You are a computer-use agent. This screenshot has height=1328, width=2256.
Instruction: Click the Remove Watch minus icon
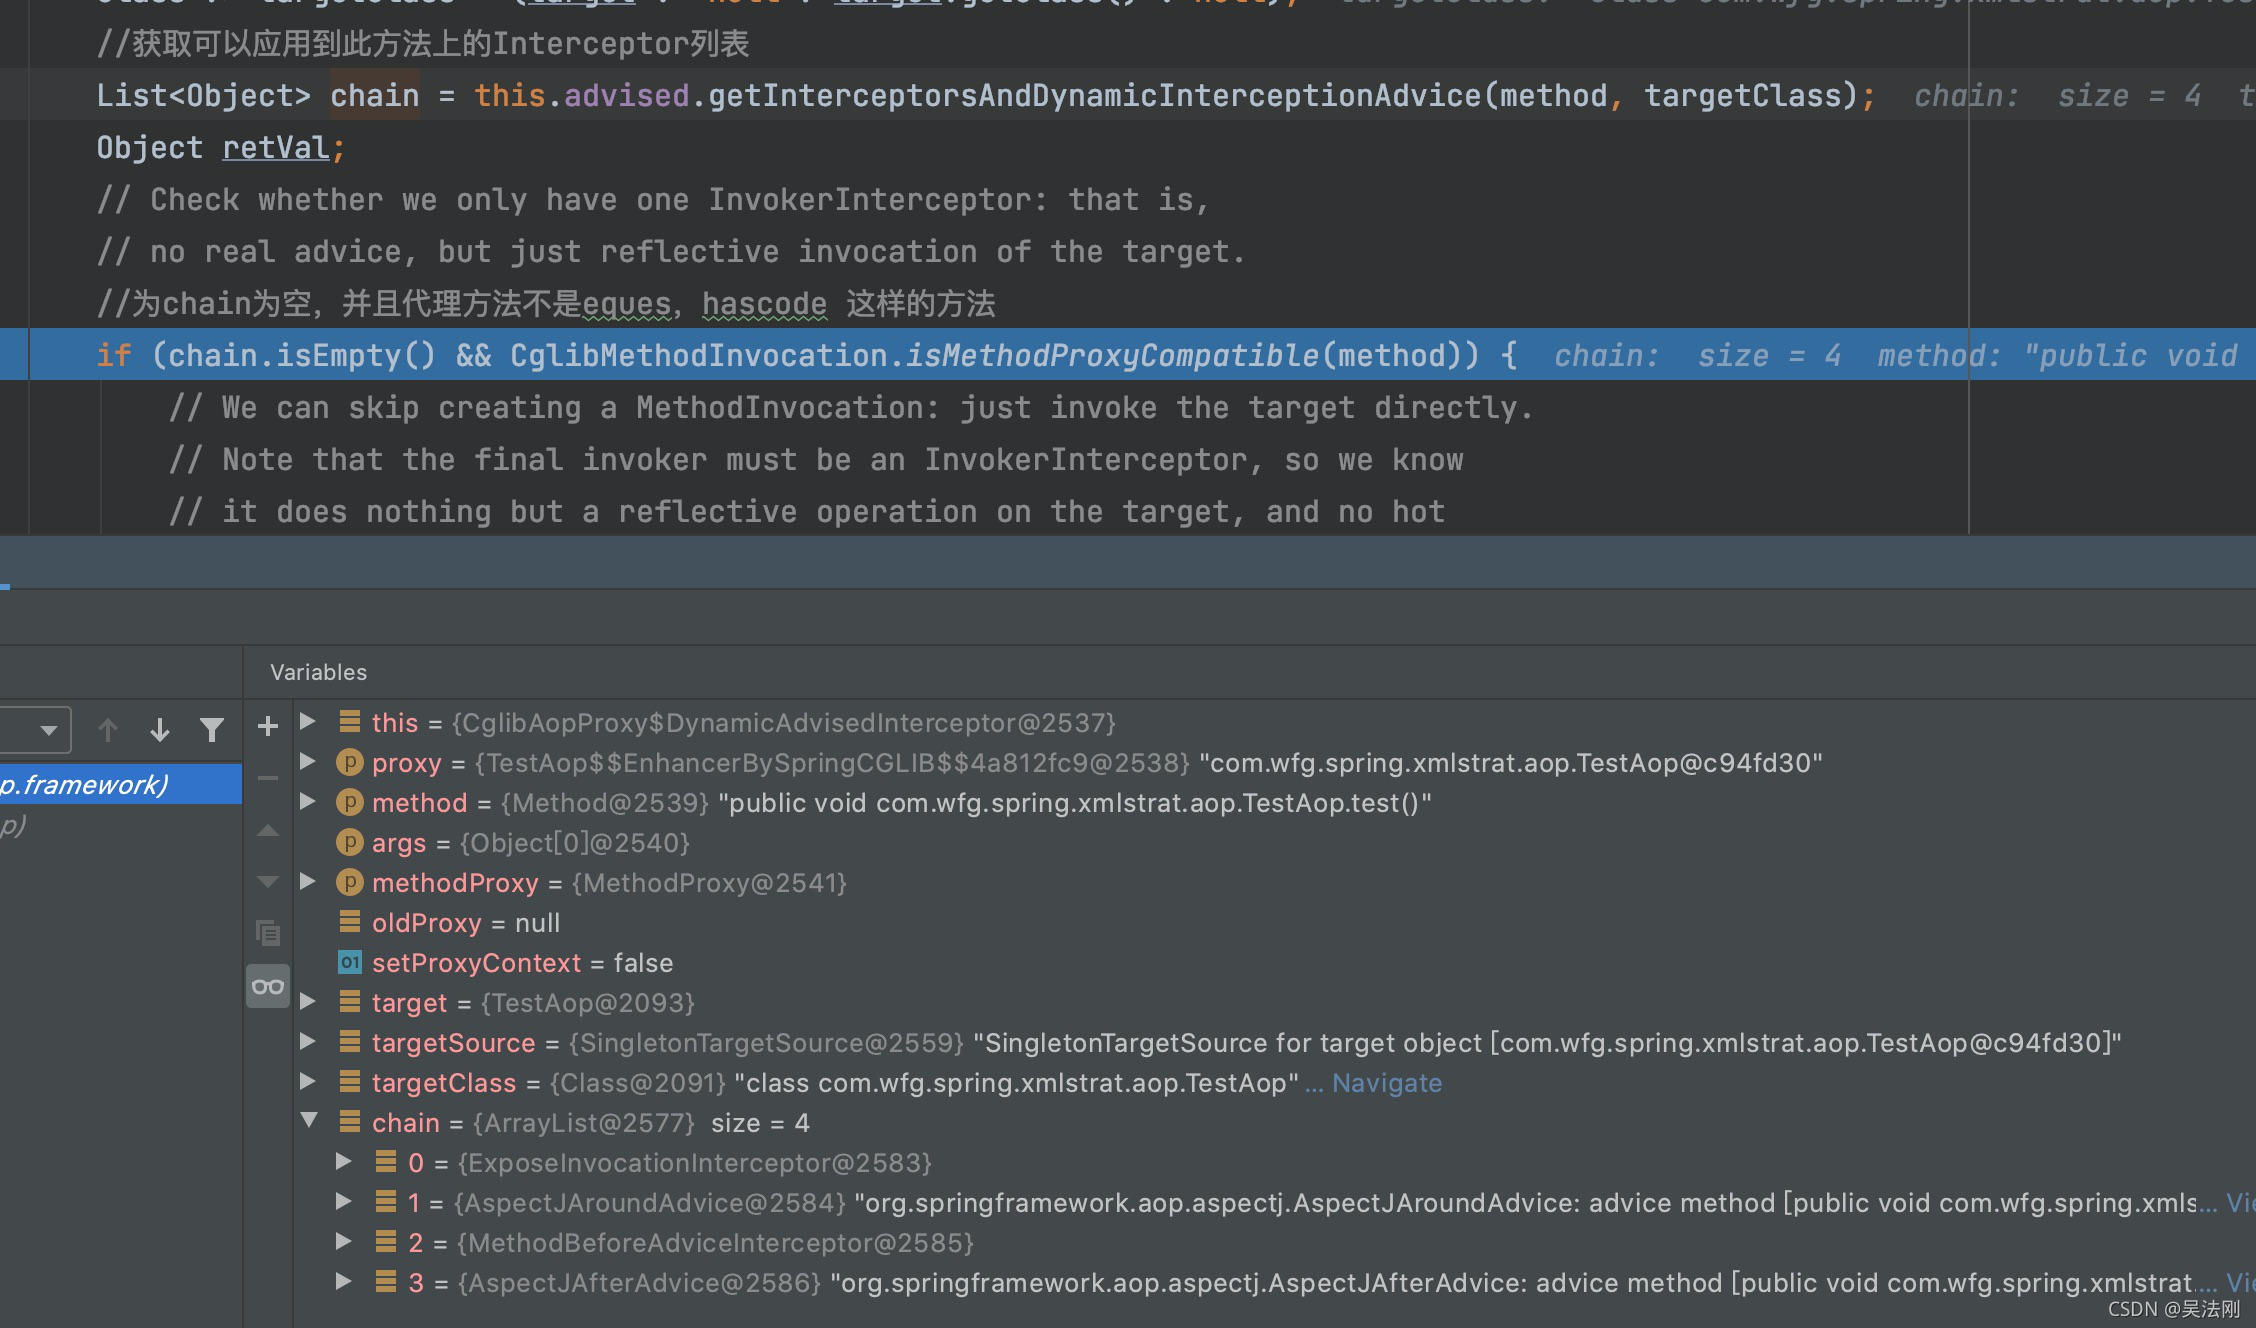(267, 778)
